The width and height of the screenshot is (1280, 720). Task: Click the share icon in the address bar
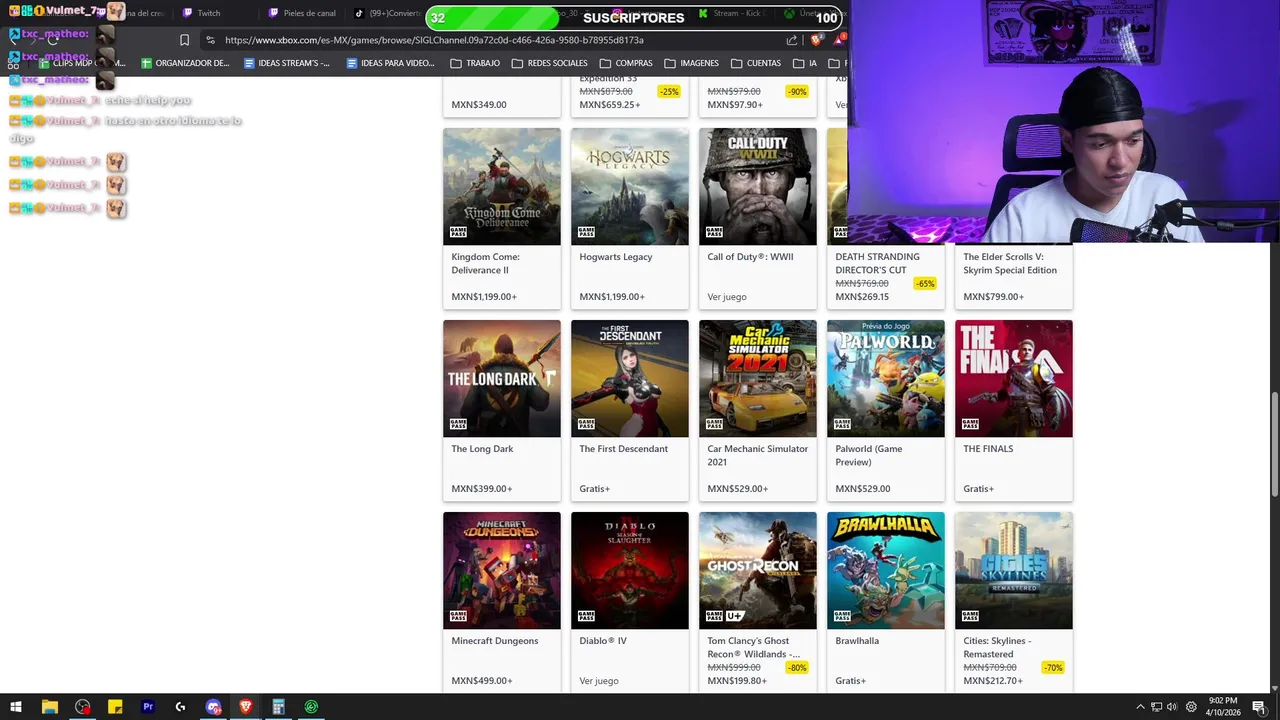792,40
